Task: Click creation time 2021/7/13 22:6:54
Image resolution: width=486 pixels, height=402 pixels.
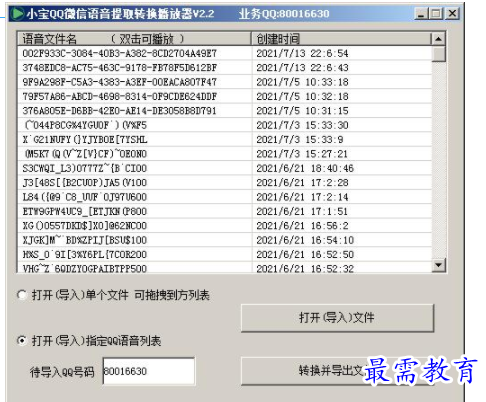Action: pyautogui.click(x=302, y=53)
